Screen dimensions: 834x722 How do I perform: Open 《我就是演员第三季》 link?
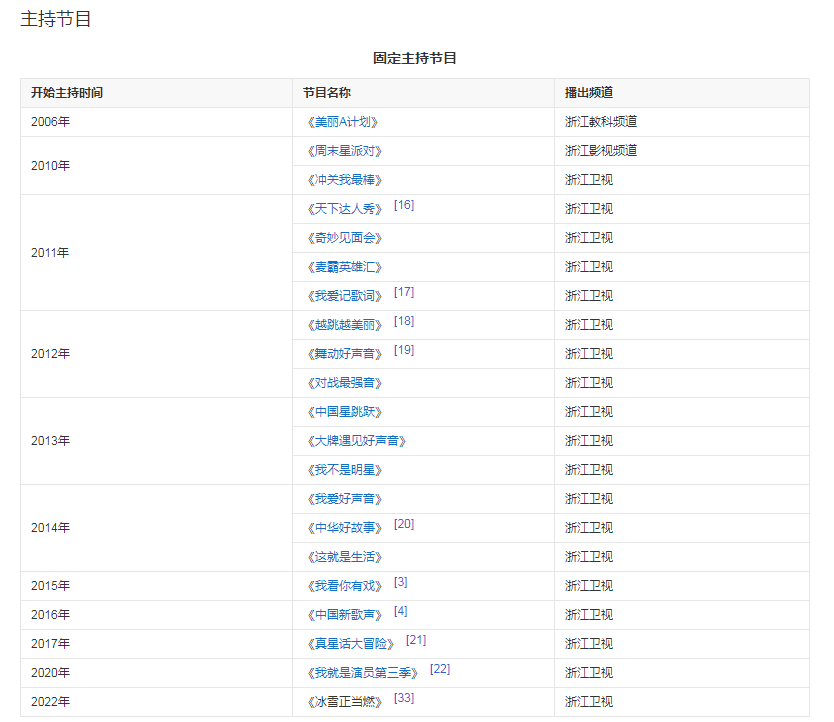pos(361,673)
